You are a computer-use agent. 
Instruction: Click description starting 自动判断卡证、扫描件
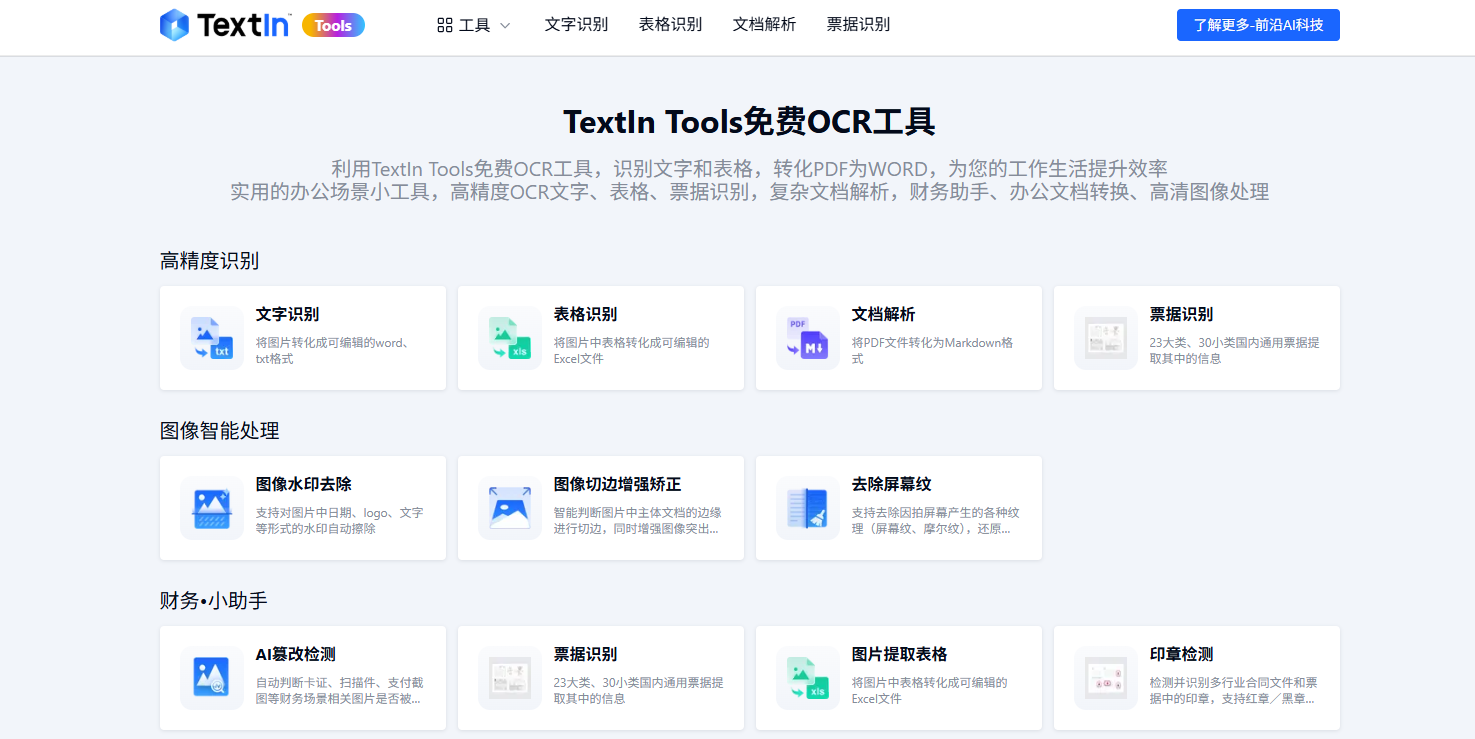tap(340, 690)
